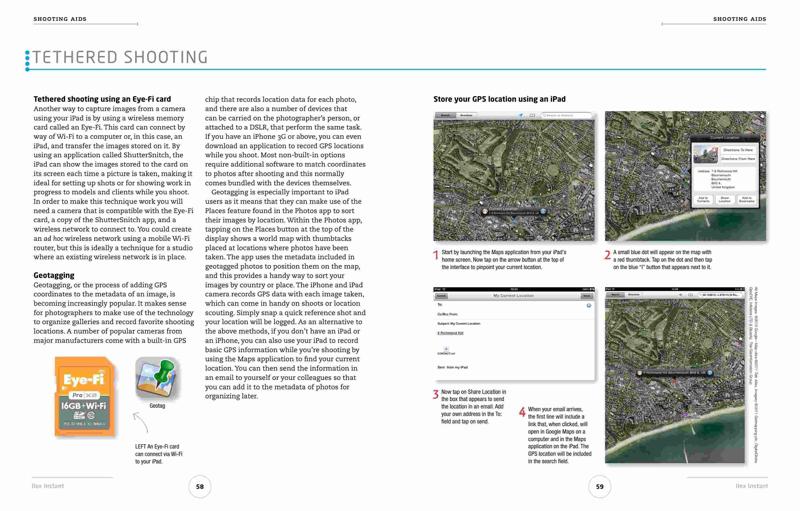Viewport: 800px width, 511px height.
Task: Tap the Geotag app icon with the green pushpin
Action: coord(157,378)
